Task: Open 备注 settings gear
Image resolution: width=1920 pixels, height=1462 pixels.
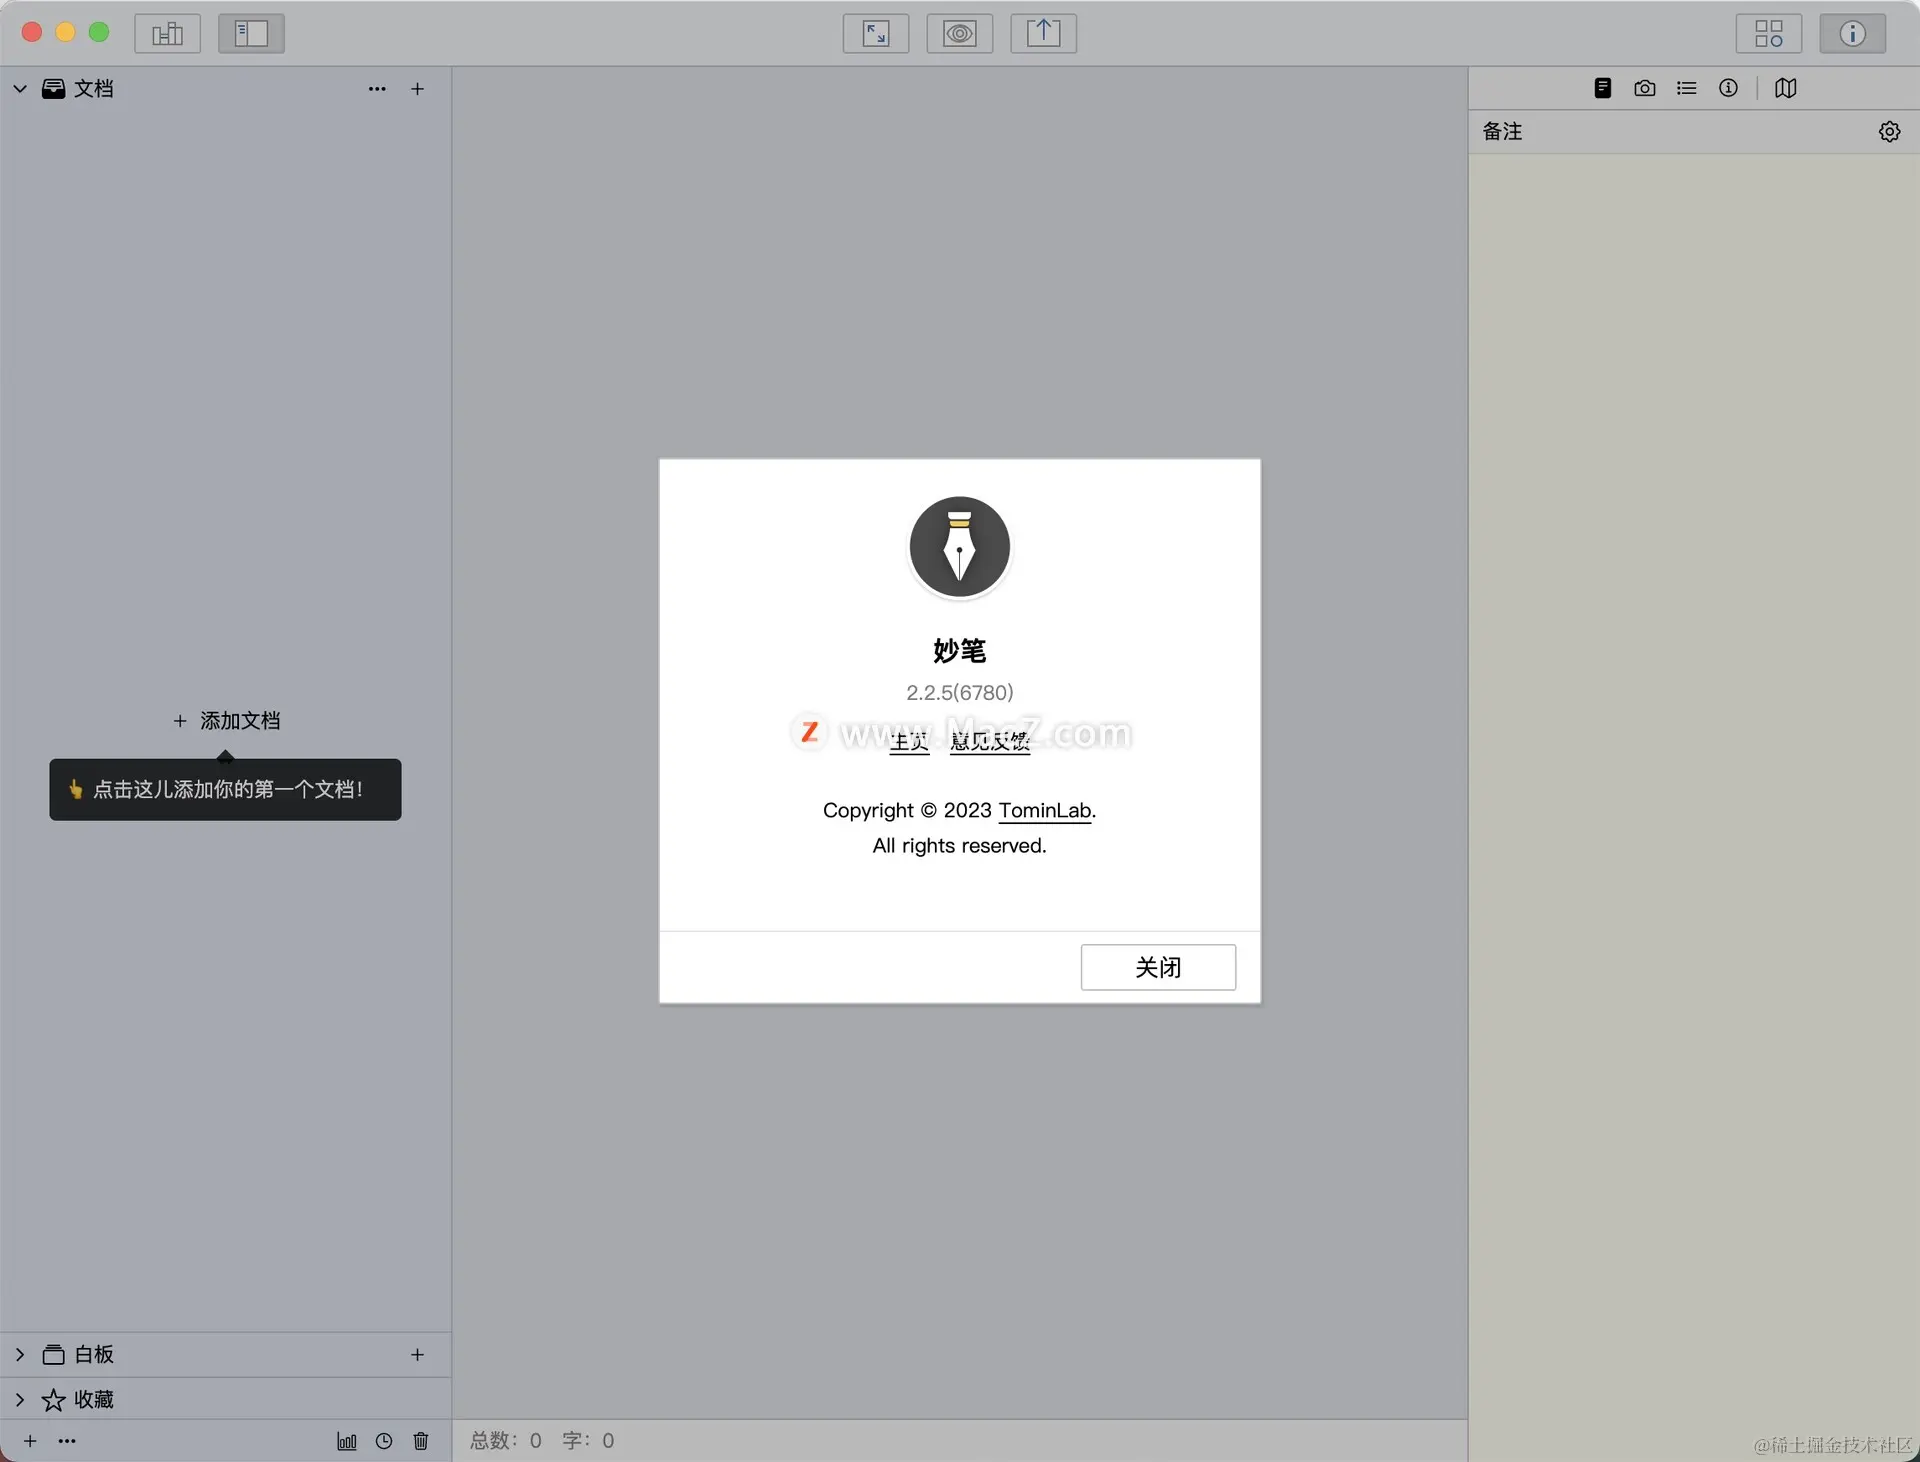Action: 1889,132
